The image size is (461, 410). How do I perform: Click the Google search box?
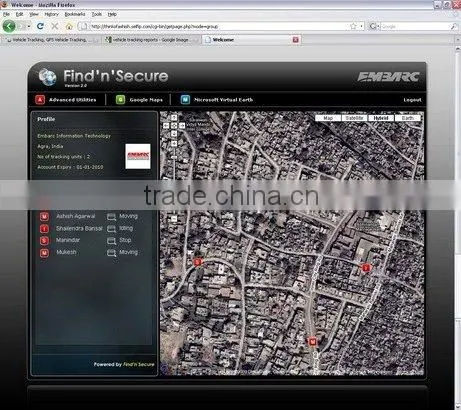pyautogui.click(x=415, y=26)
